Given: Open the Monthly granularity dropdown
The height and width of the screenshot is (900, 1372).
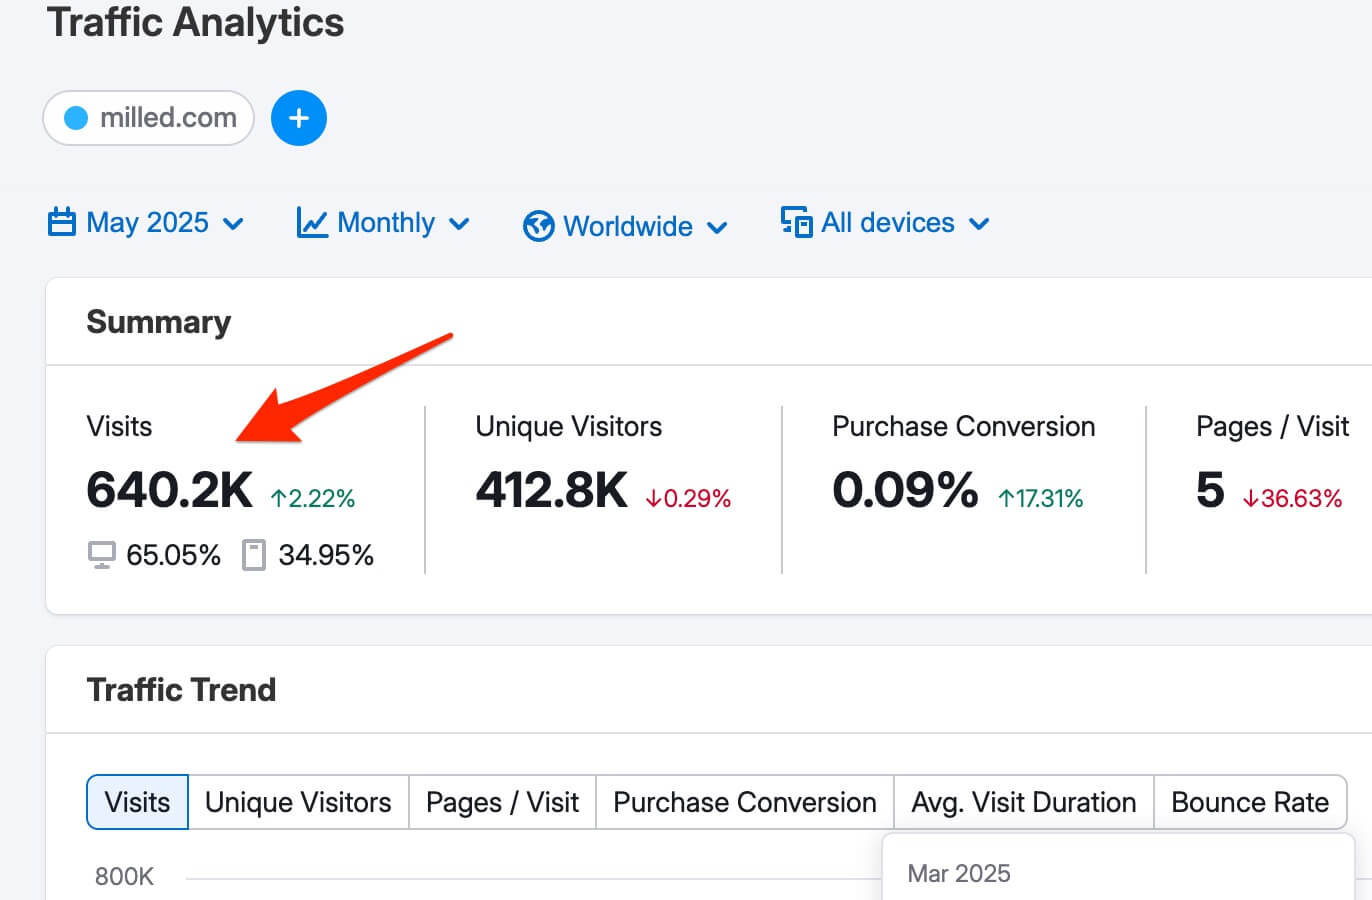Looking at the screenshot, I should (x=383, y=223).
